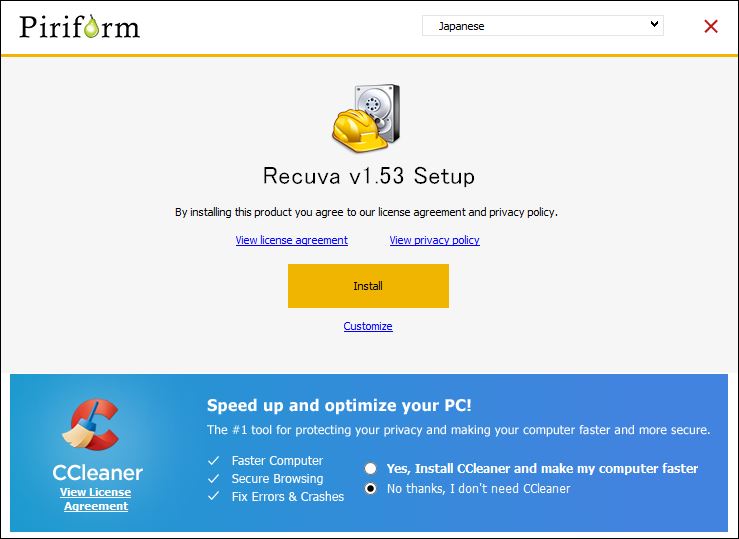Viewport: 739px width, 539px height.
Task: Click the Piriform logo
Action: (x=80, y=27)
